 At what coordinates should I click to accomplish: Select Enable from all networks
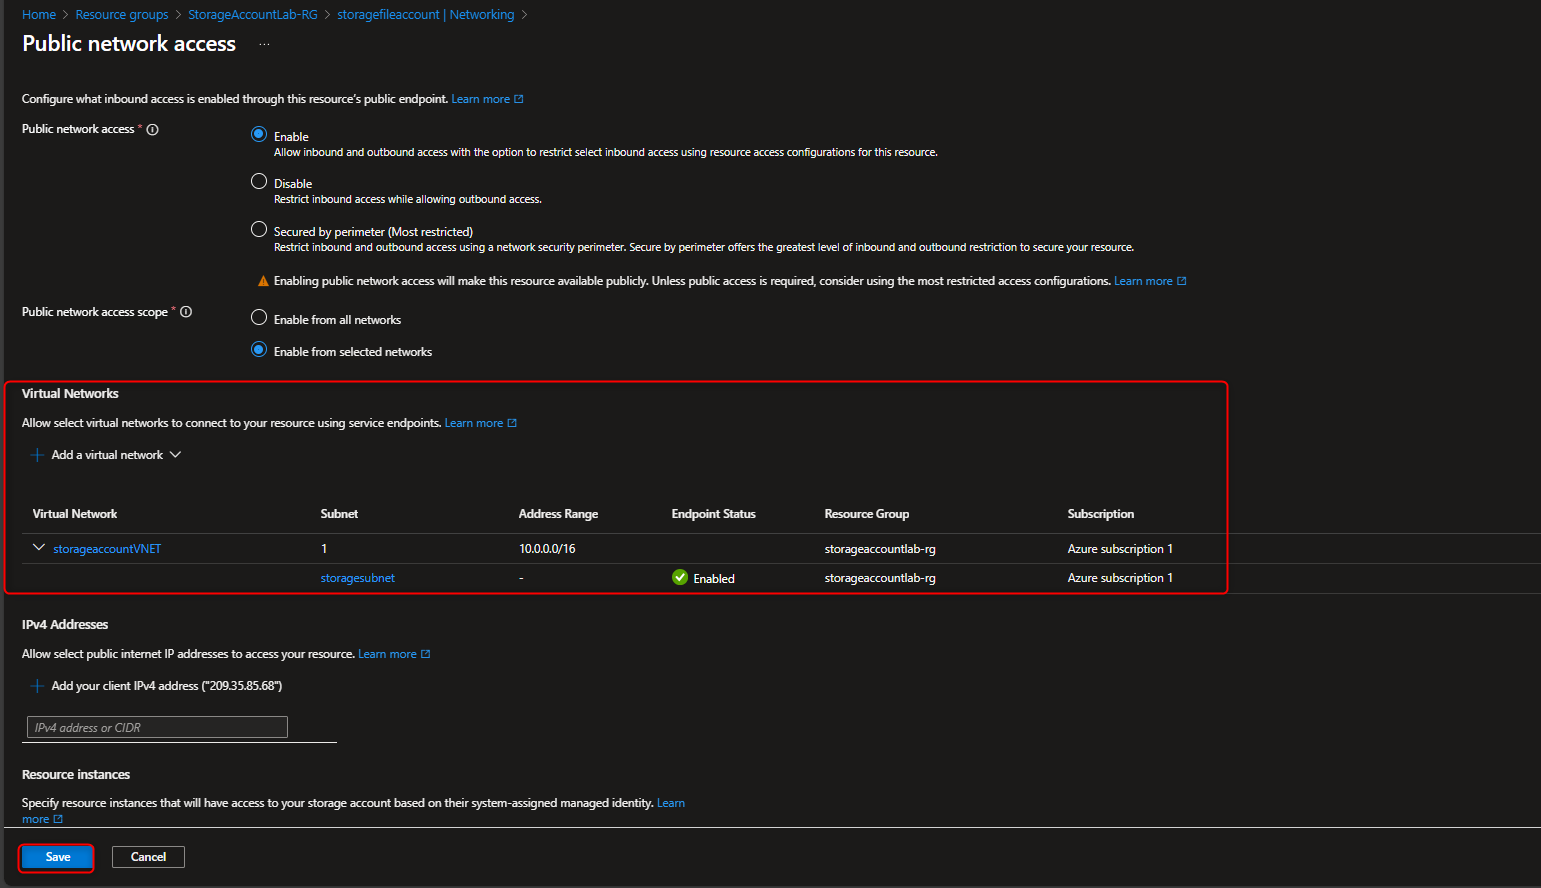click(259, 317)
